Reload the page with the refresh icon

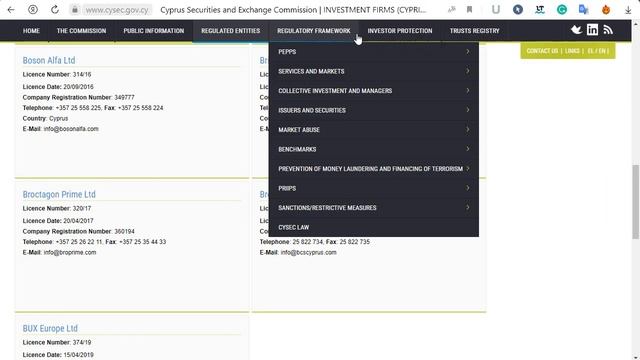pyautogui.click(x=55, y=9)
